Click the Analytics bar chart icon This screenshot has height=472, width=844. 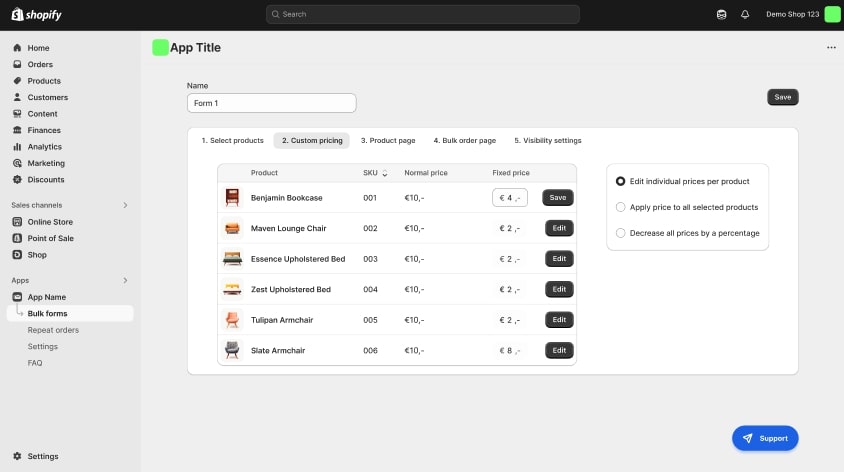pos(17,147)
